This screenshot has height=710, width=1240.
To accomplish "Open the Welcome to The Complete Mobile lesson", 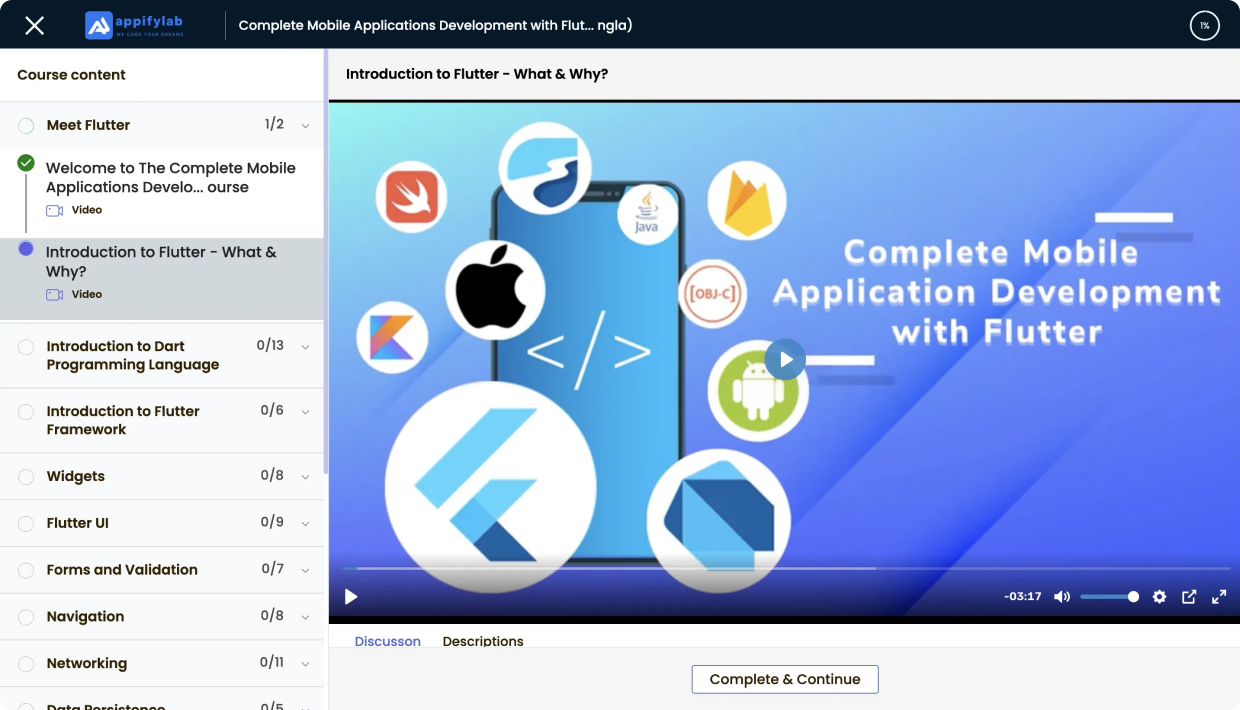I will [x=170, y=178].
